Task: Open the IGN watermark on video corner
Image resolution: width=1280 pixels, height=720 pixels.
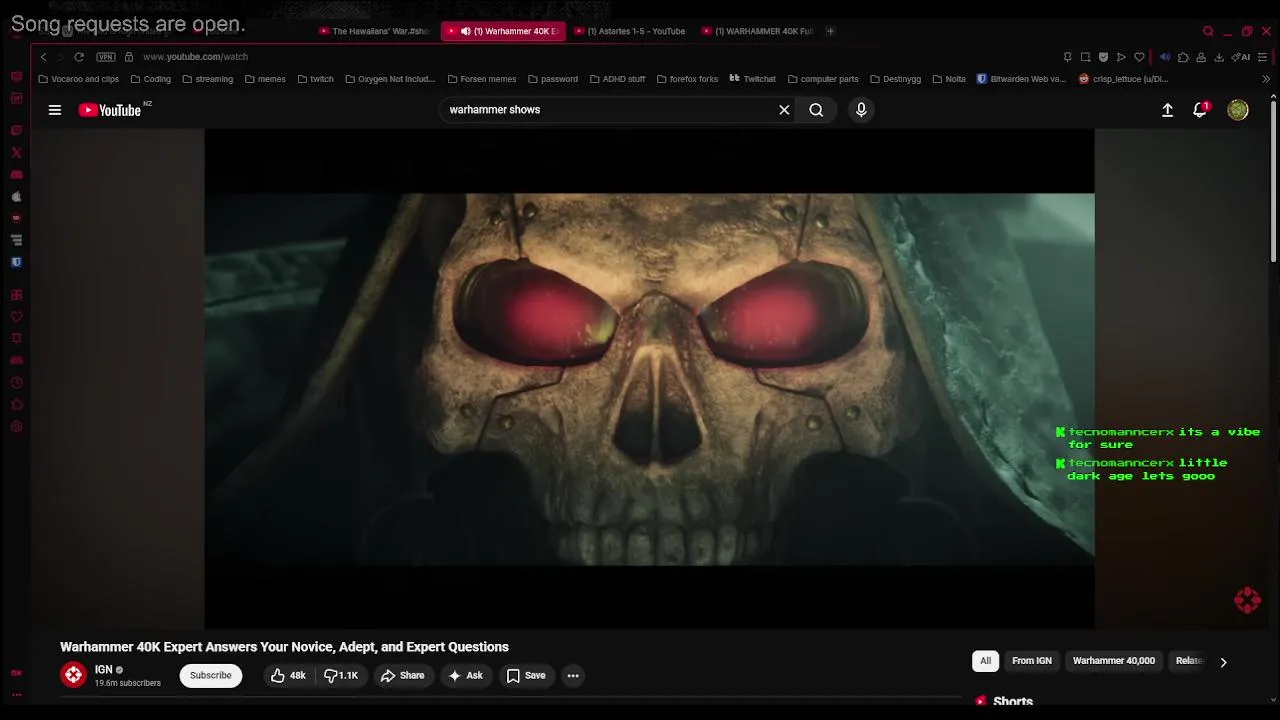Action: click(1247, 600)
